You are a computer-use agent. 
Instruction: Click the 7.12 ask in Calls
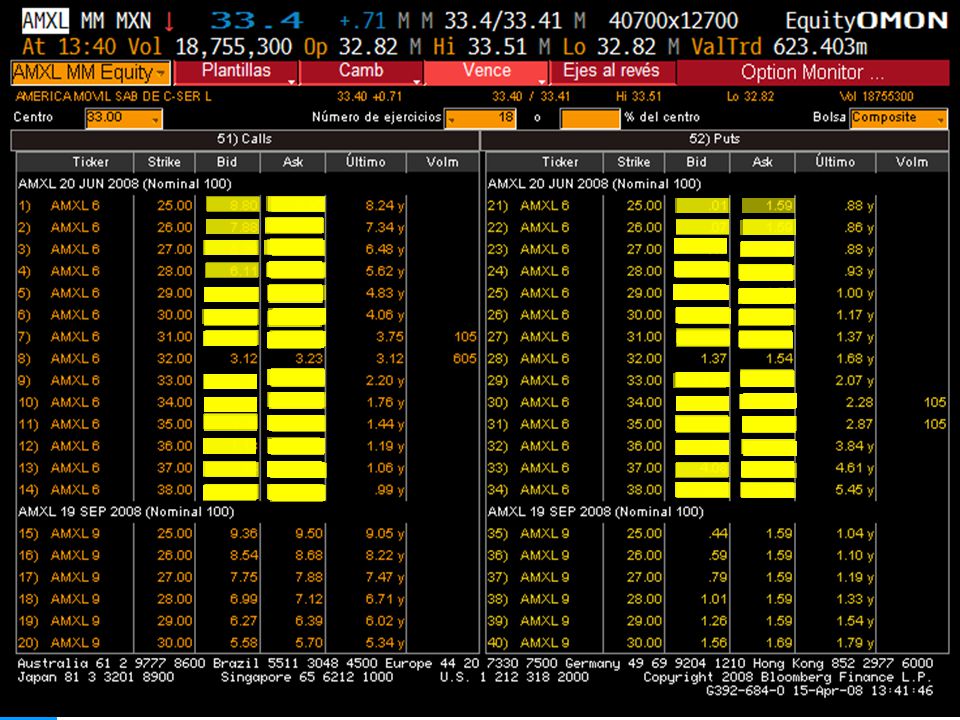click(x=309, y=599)
